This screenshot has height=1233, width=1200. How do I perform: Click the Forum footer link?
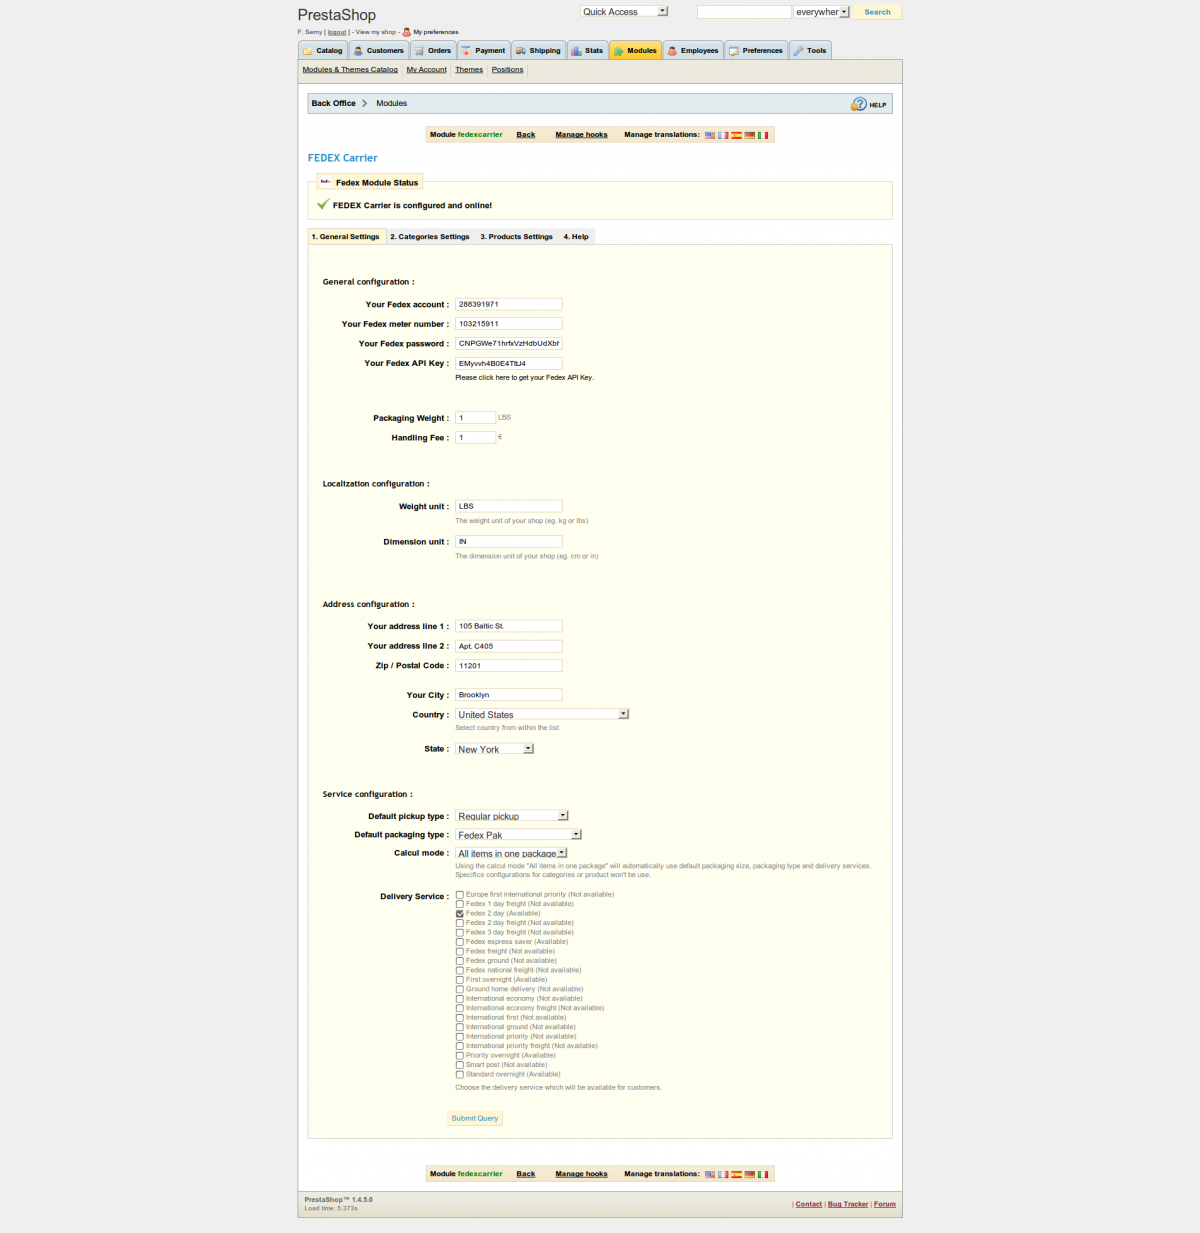[x=885, y=1205]
